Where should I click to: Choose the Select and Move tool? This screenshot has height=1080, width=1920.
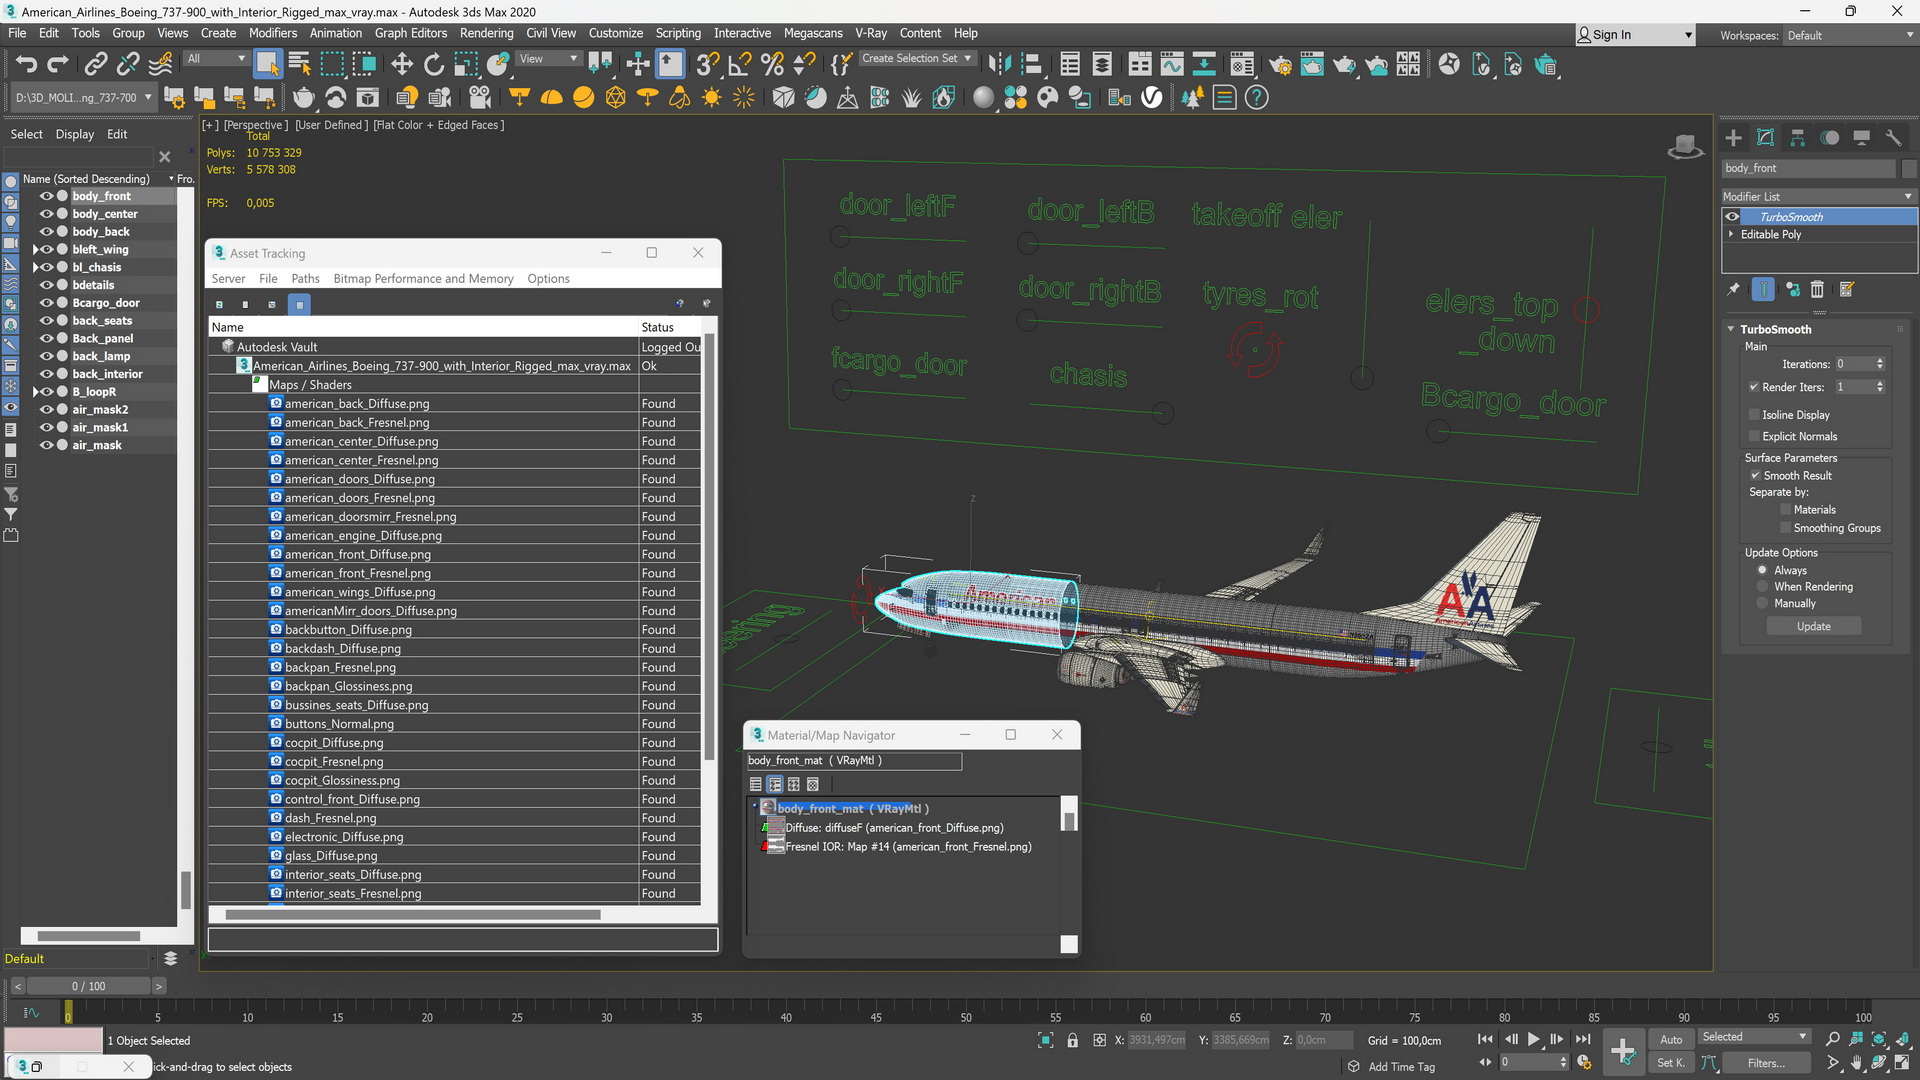401,65
